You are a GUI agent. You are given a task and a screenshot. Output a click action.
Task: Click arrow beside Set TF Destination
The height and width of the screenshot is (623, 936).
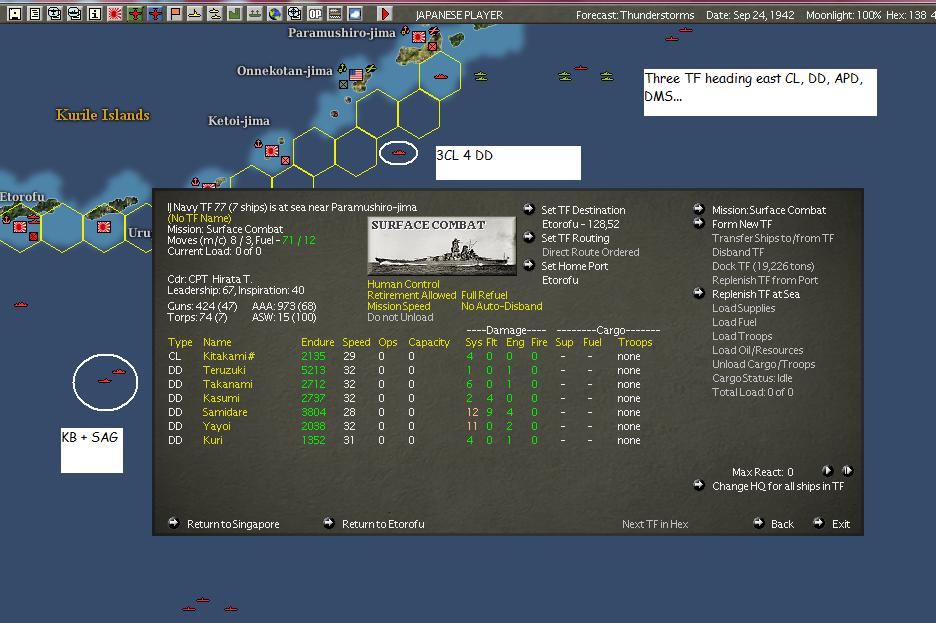529,209
